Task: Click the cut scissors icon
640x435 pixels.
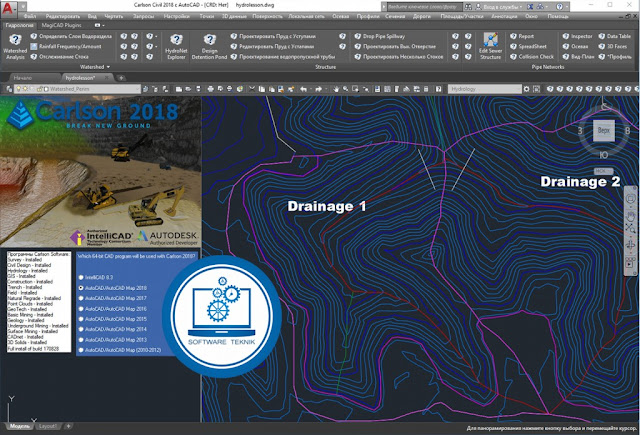Action: 252,89
